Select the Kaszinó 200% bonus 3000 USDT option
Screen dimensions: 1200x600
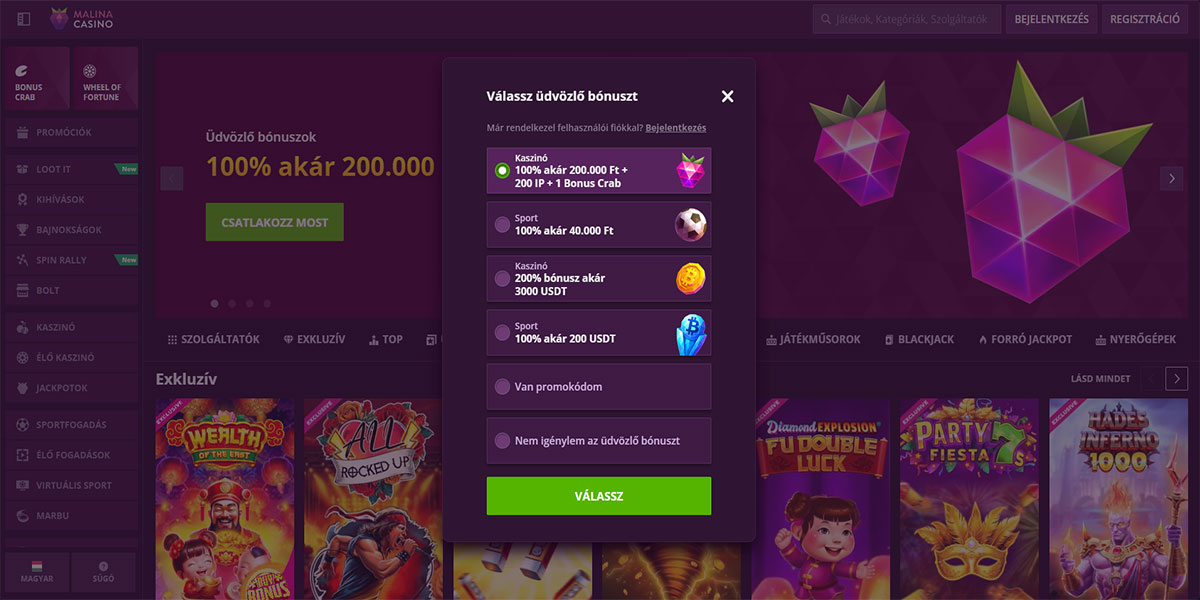pyautogui.click(x=599, y=278)
